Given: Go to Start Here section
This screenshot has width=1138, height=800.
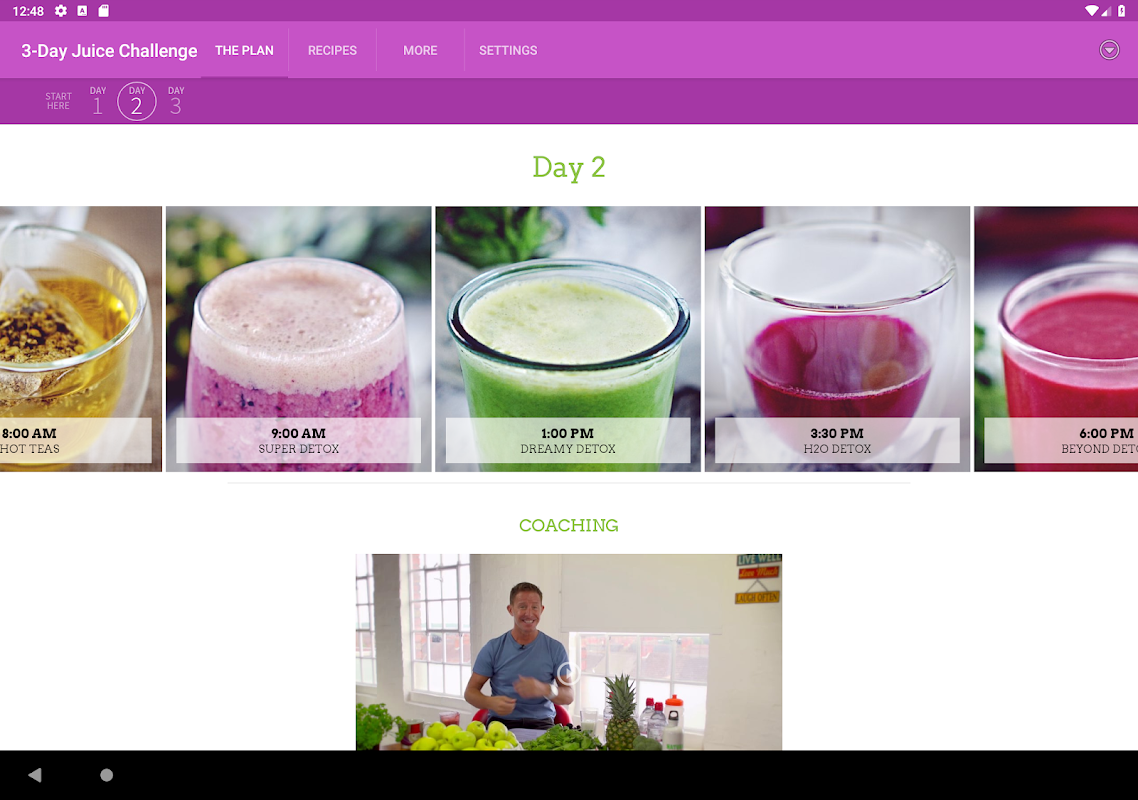Looking at the screenshot, I should pos(58,101).
